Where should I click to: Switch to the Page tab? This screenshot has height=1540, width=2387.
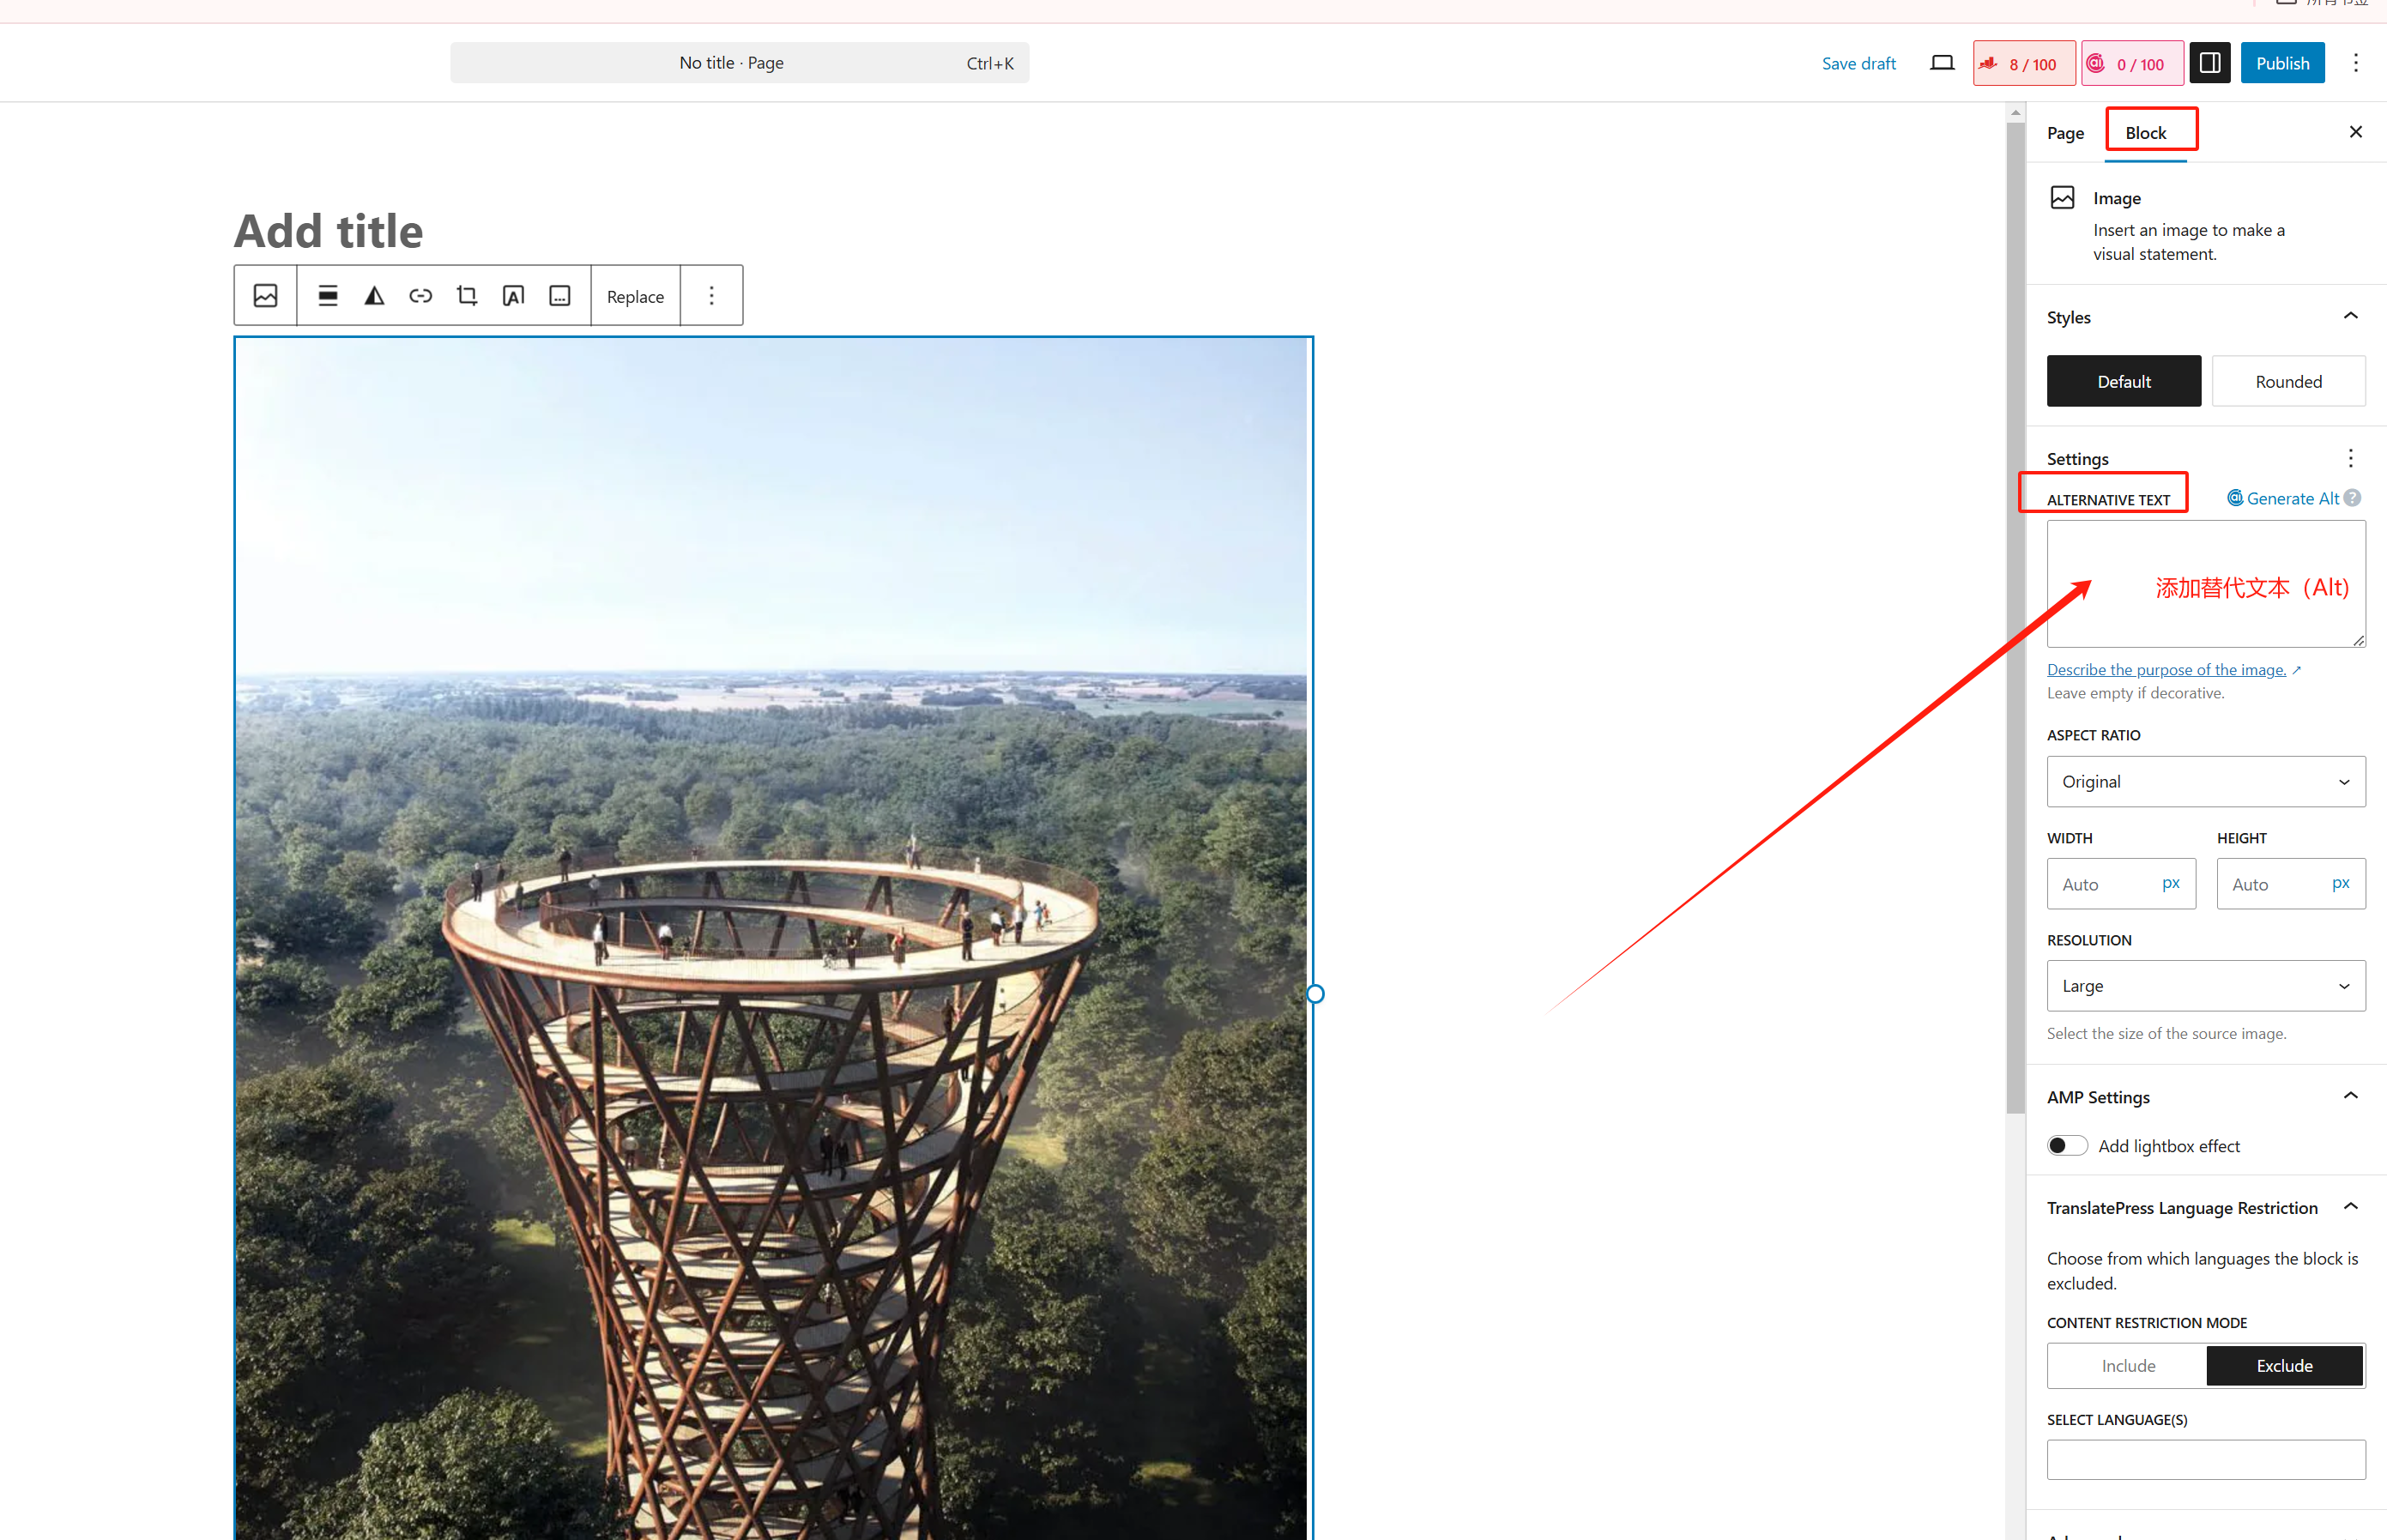tap(2065, 133)
